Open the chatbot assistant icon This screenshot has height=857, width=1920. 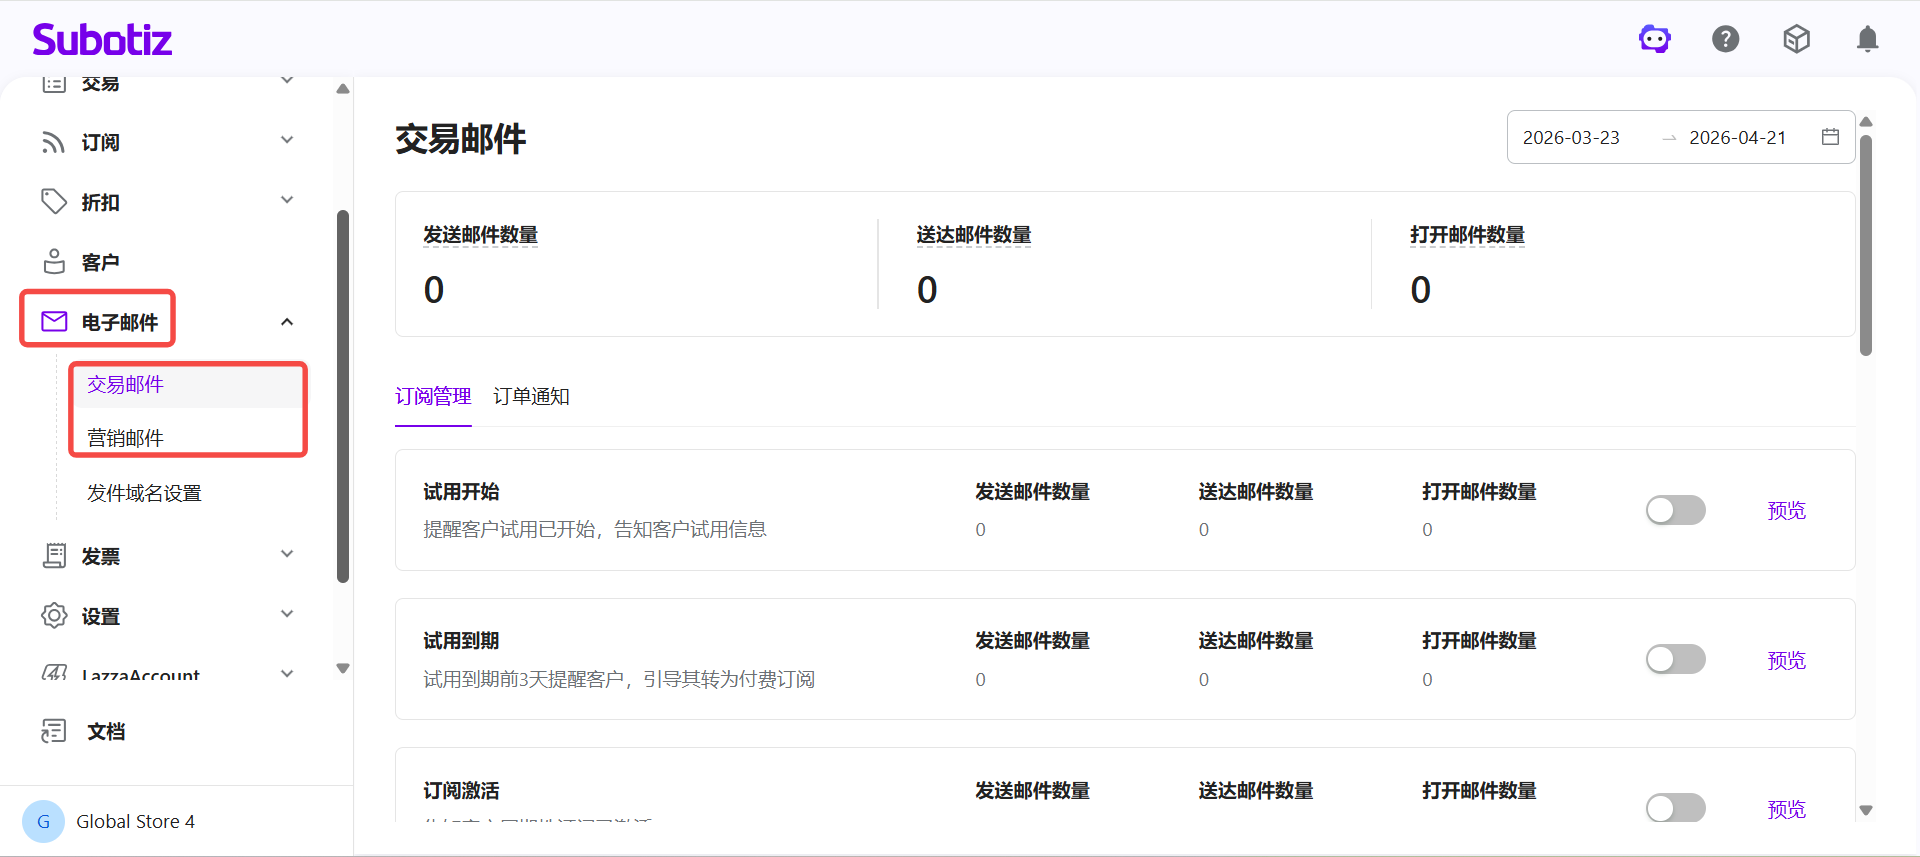tap(1654, 39)
